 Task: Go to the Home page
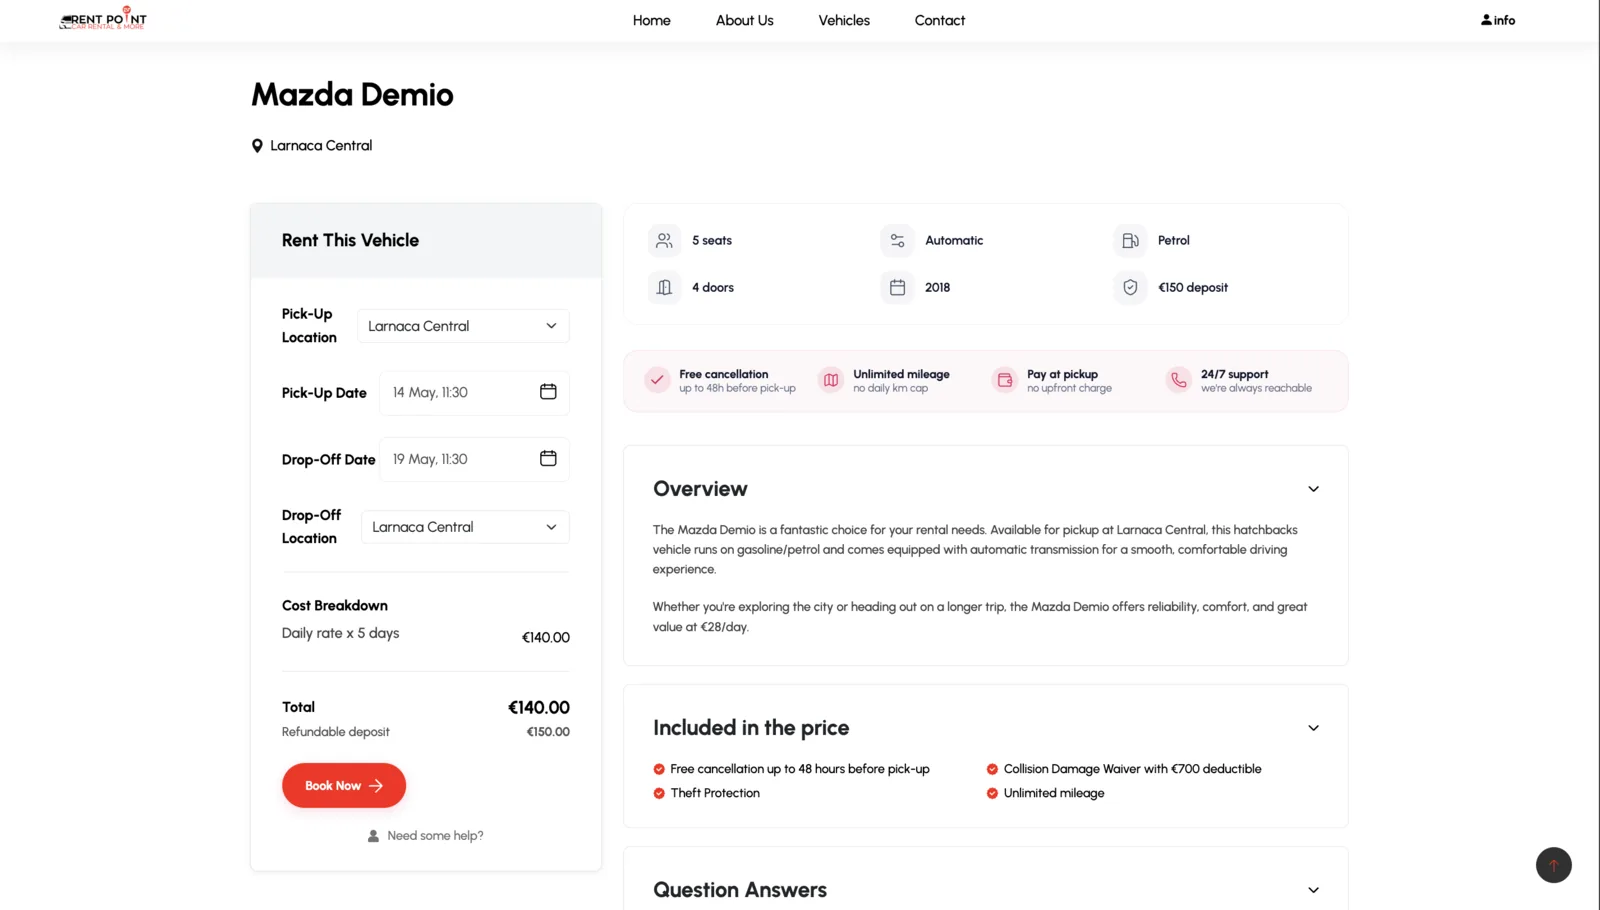pyautogui.click(x=652, y=20)
